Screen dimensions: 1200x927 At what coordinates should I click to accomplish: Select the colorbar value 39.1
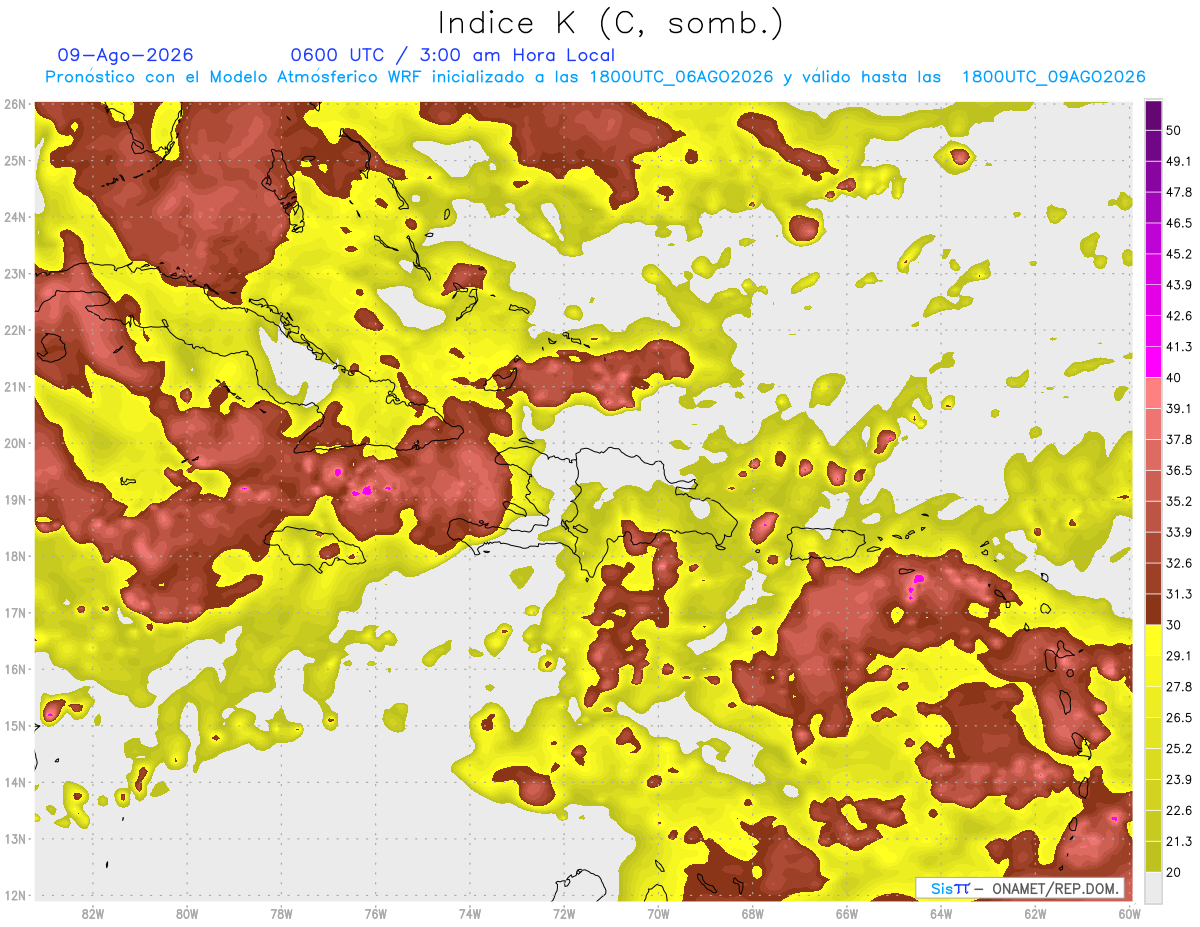coord(1179,409)
